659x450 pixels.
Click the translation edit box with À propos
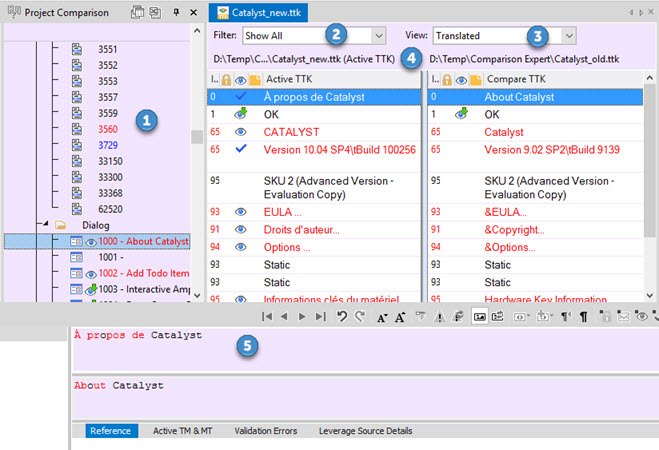[x=366, y=350]
